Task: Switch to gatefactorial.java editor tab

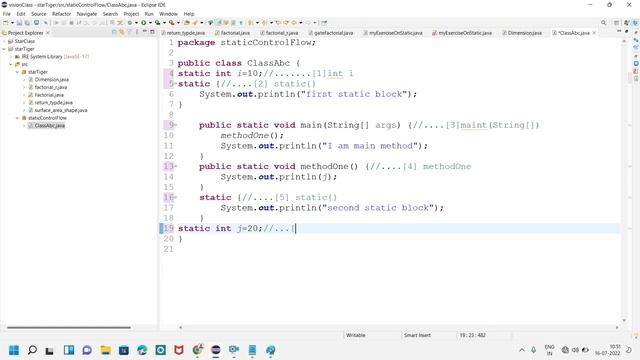Action: click(331, 33)
